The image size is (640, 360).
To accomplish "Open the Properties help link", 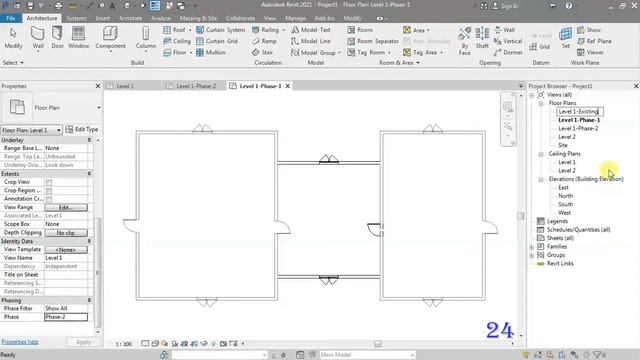I will pos(20,342).
